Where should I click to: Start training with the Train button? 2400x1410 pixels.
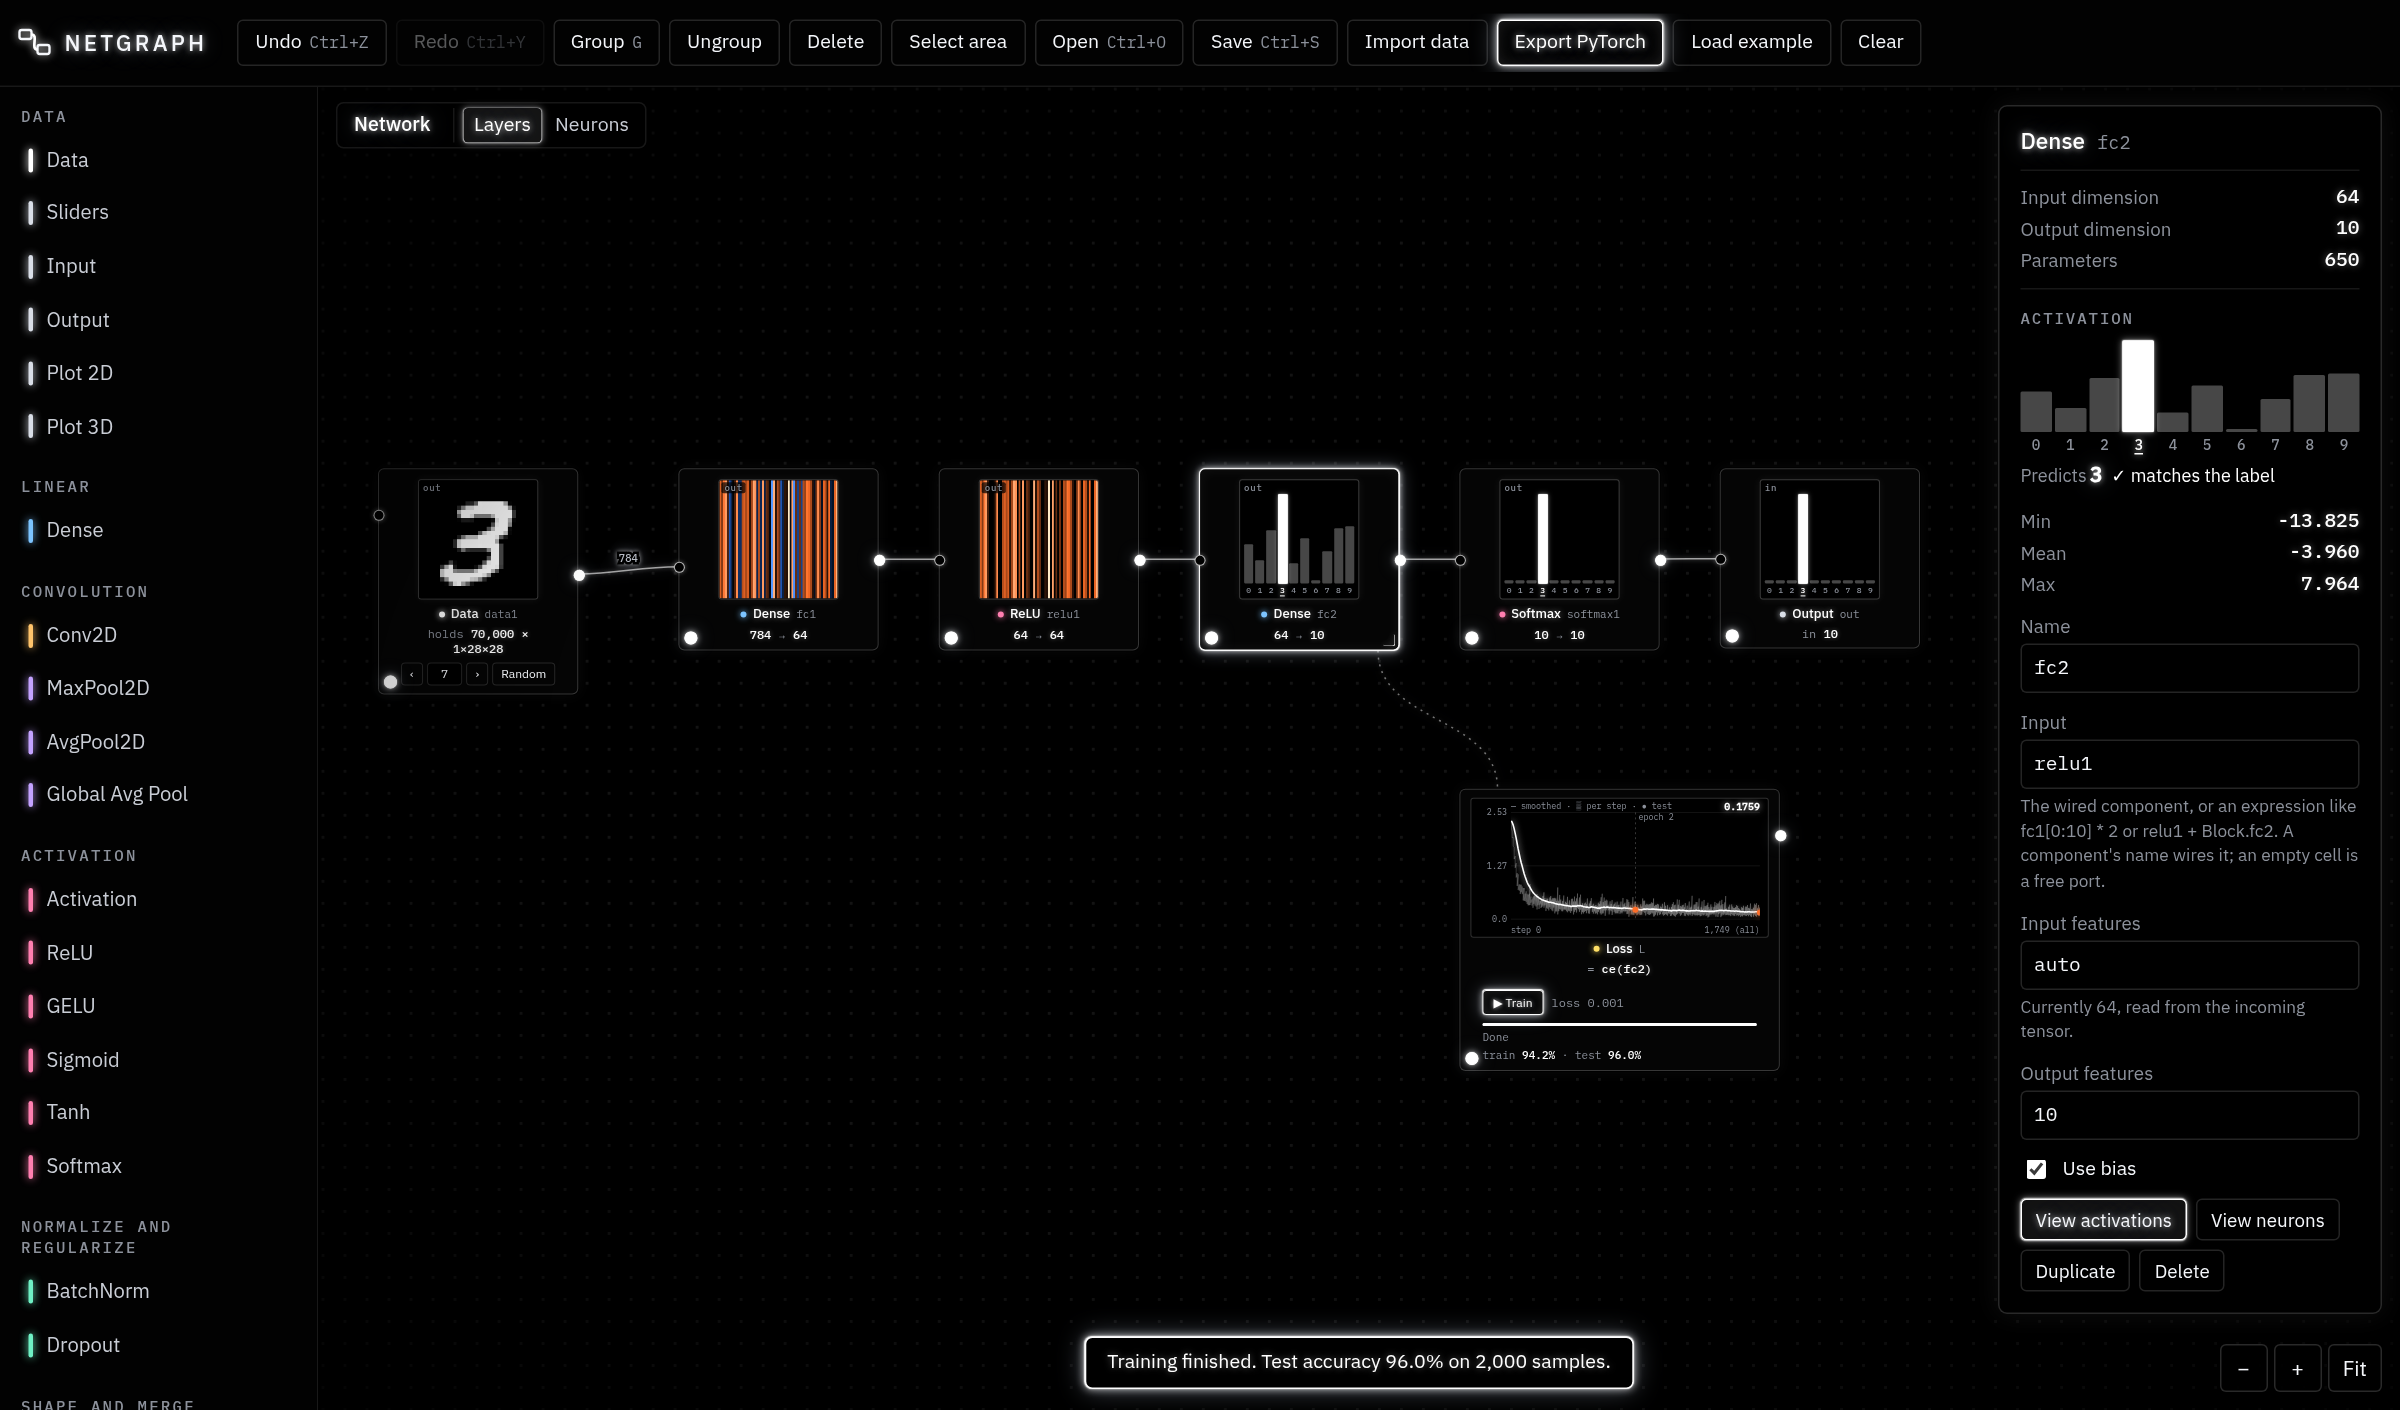tap(1512, 1003)
